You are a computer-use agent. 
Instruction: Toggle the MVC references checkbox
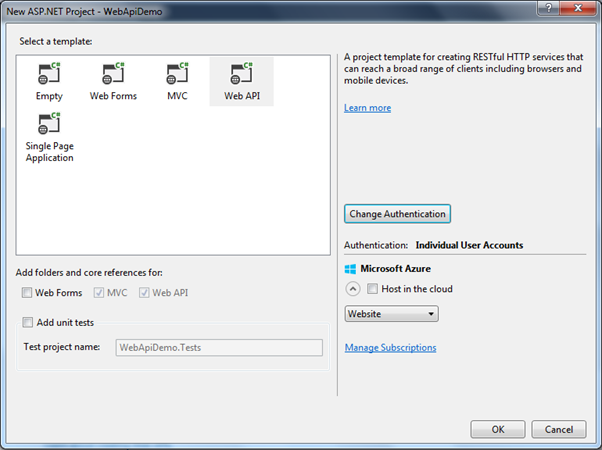pyautogui.click(x=99, y=293)
